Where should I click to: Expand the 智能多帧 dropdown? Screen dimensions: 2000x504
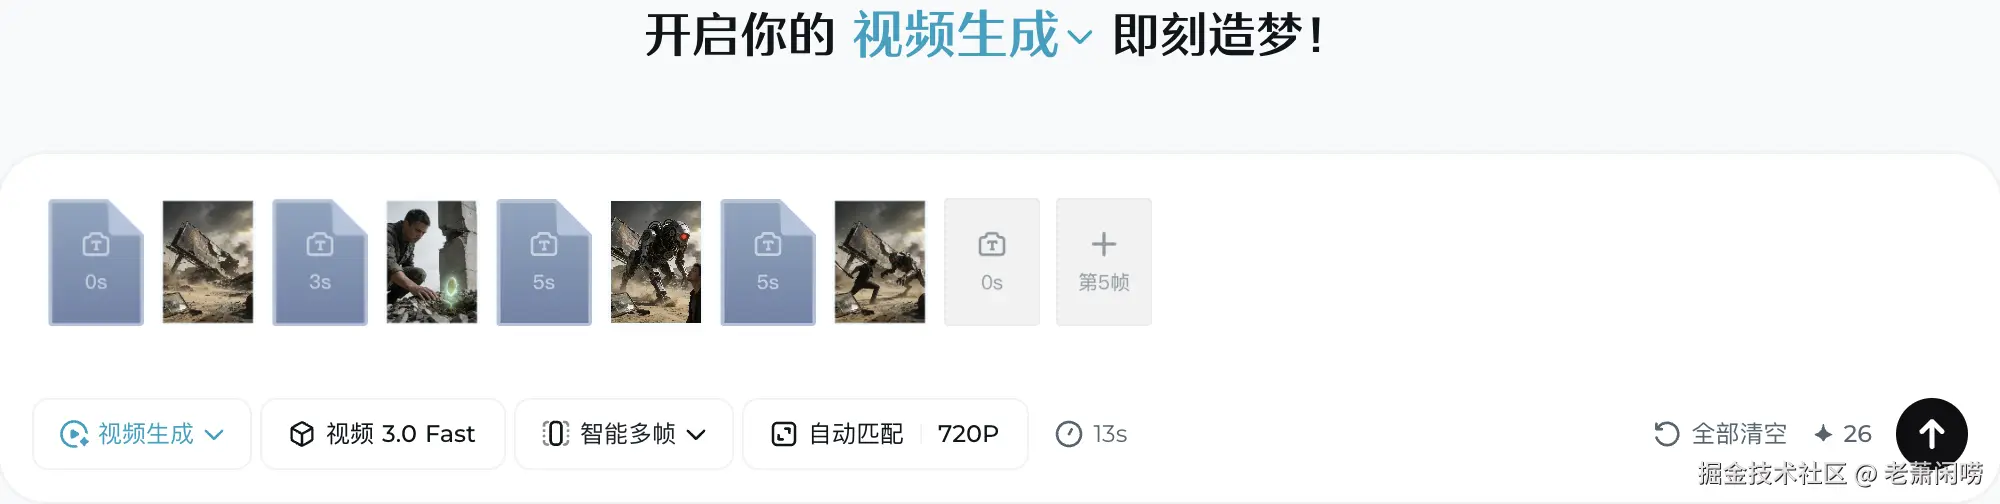coord(624,433)
